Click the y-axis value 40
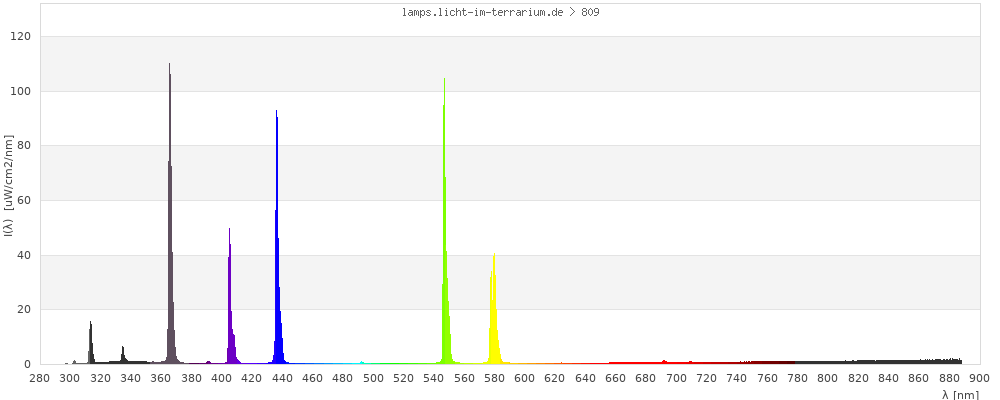This screenshot has height=400, width=1000. coord(25,255)
